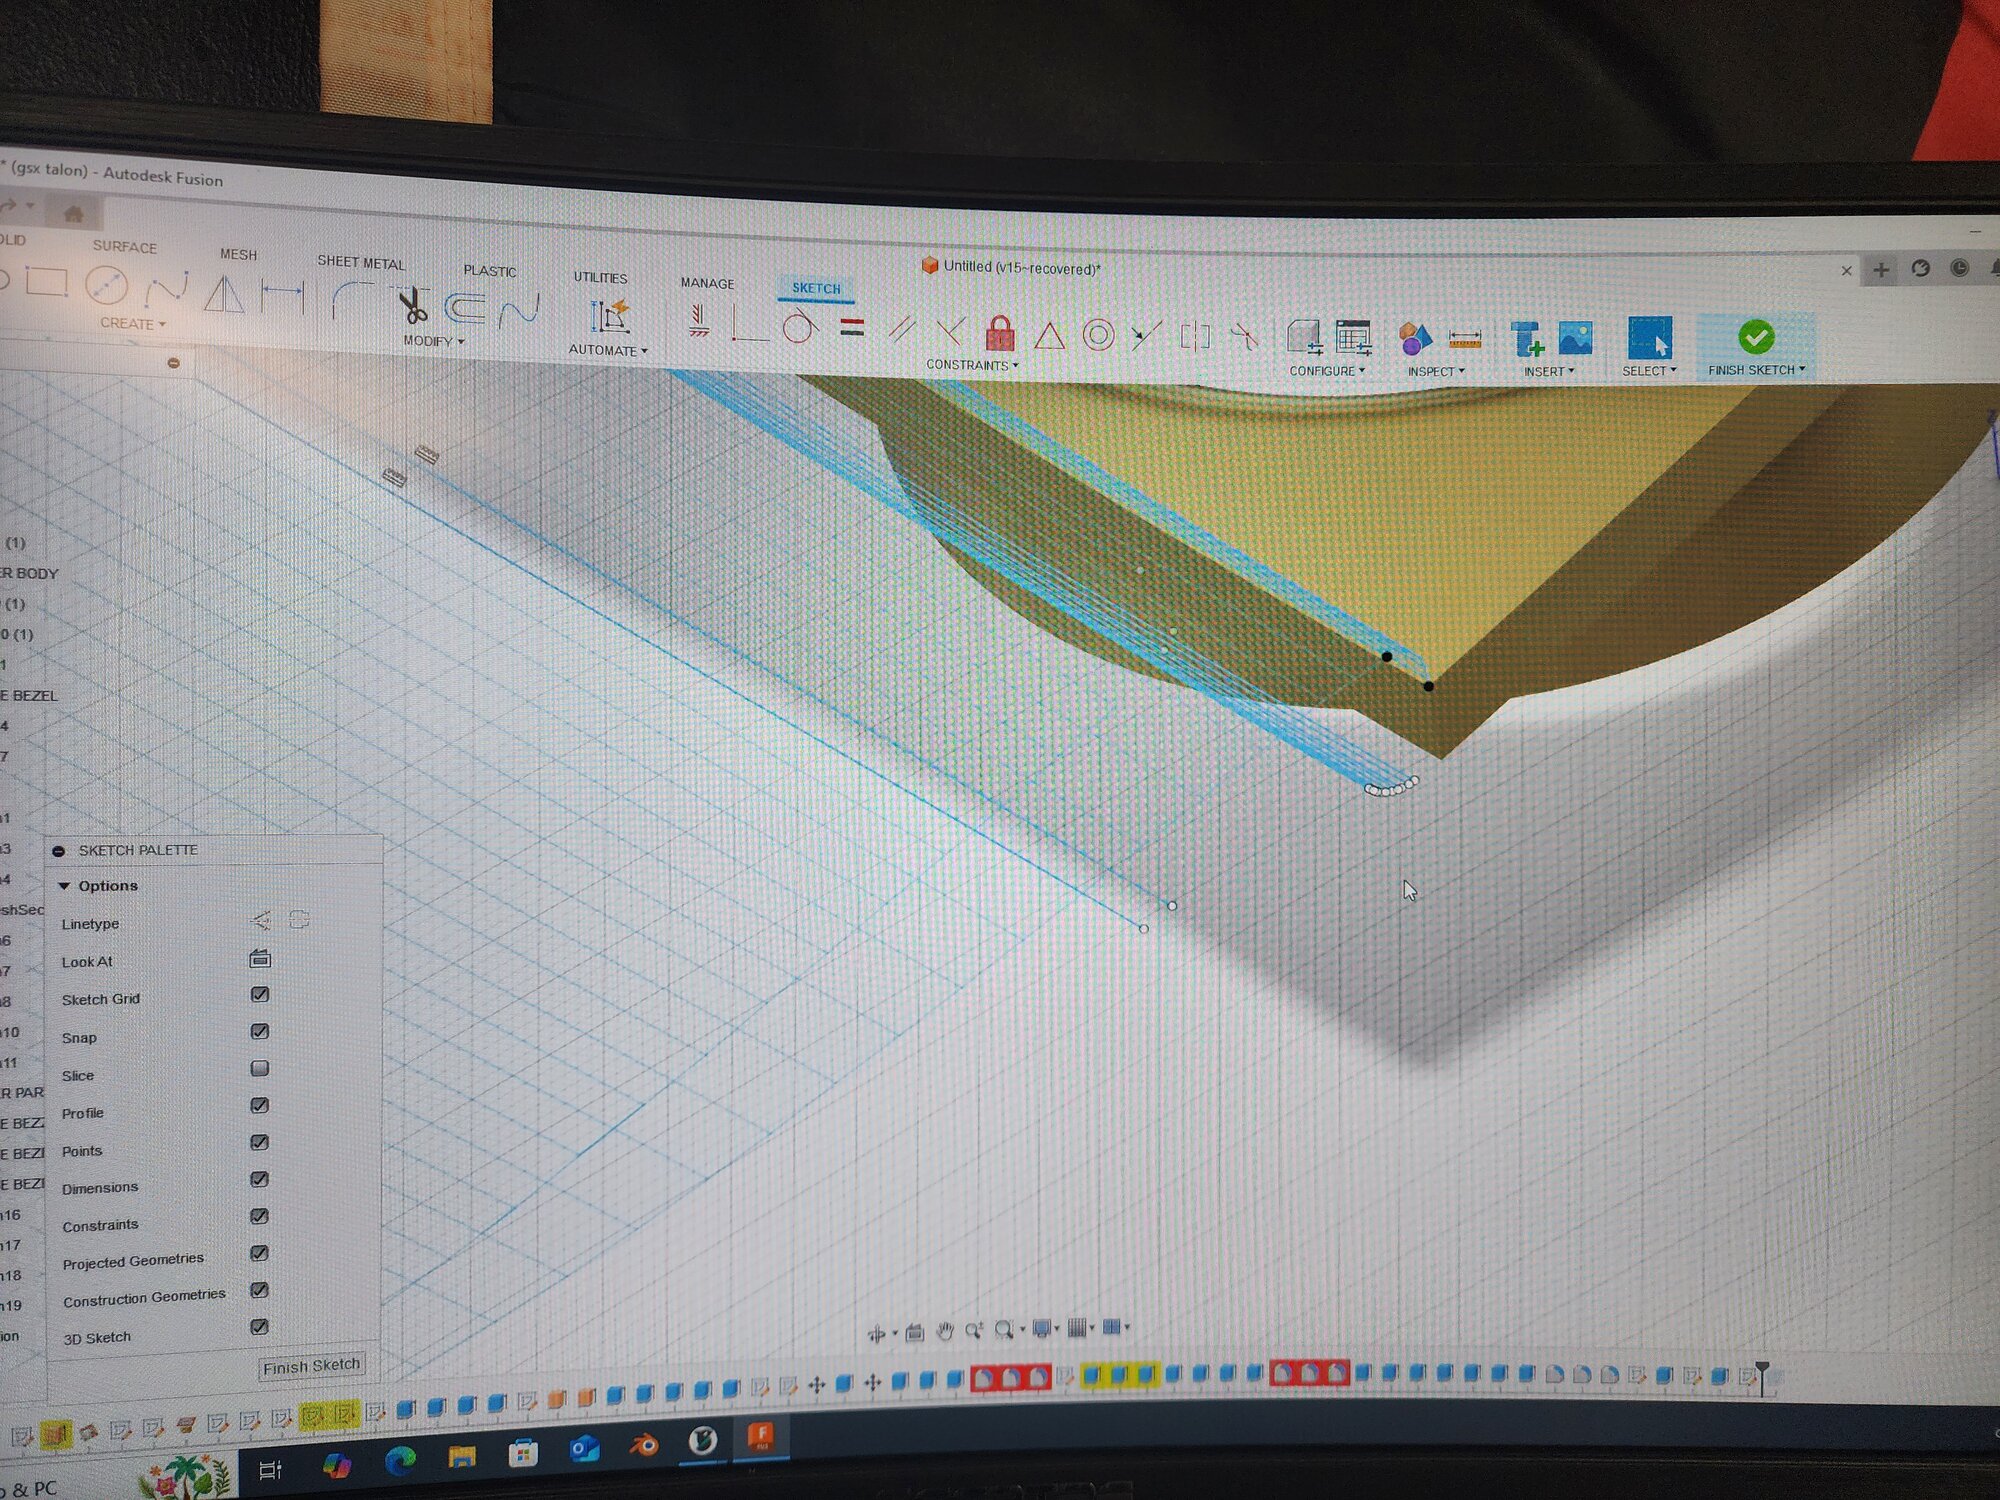Open a new design tab with plus button

[1881, 270]
